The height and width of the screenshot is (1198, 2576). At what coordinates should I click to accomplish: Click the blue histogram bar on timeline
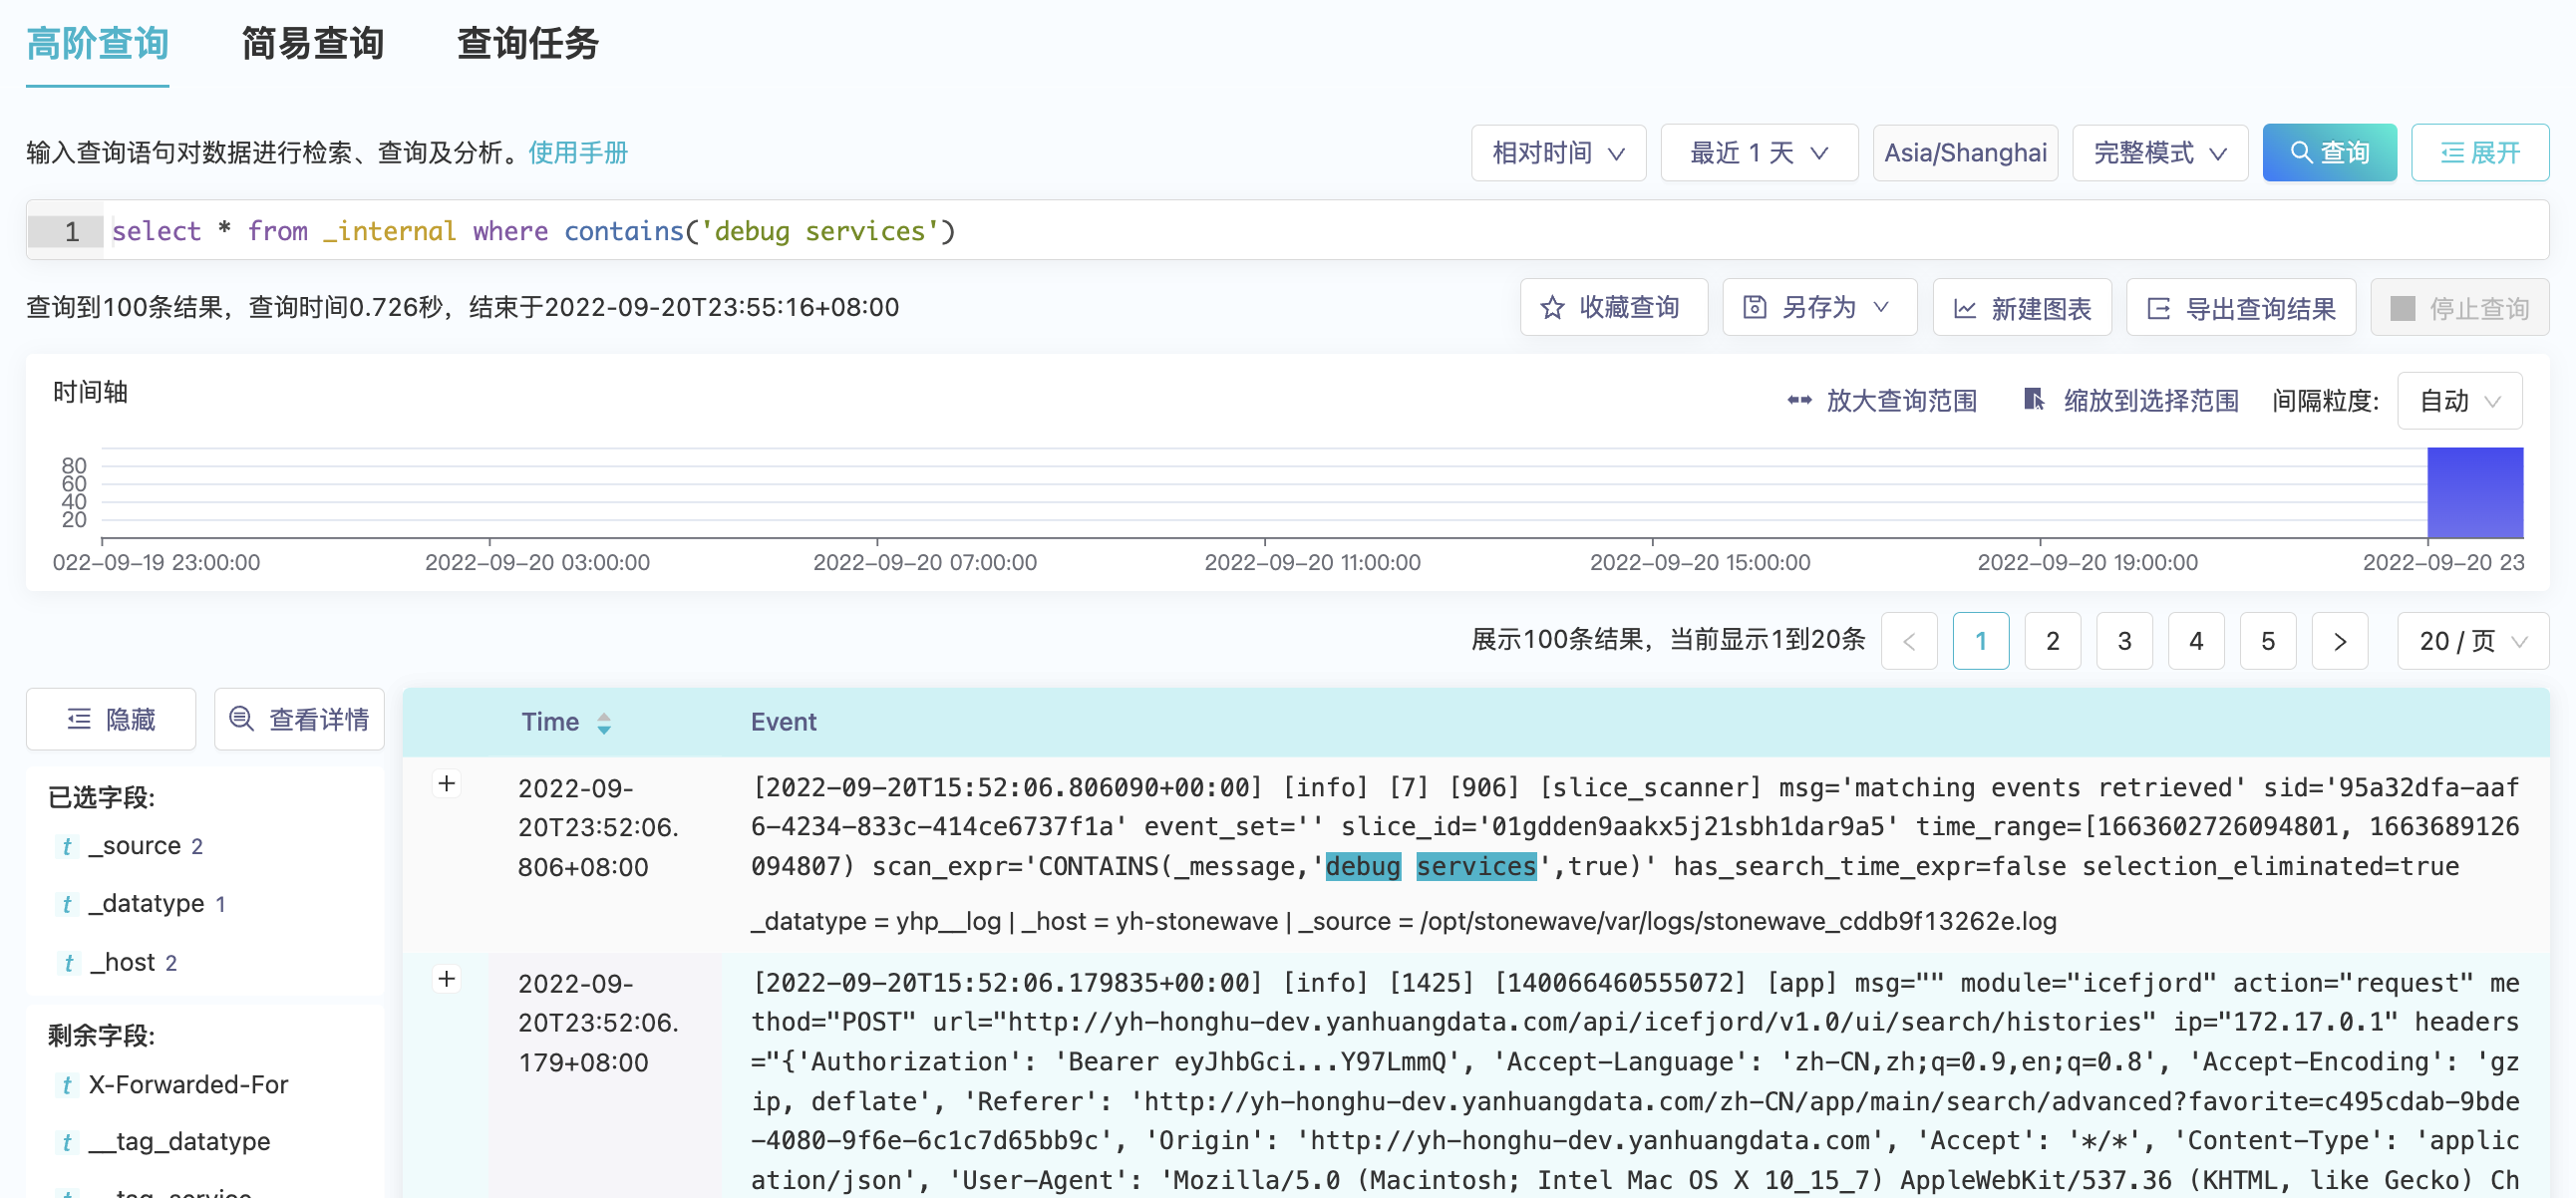(2475, 493)
